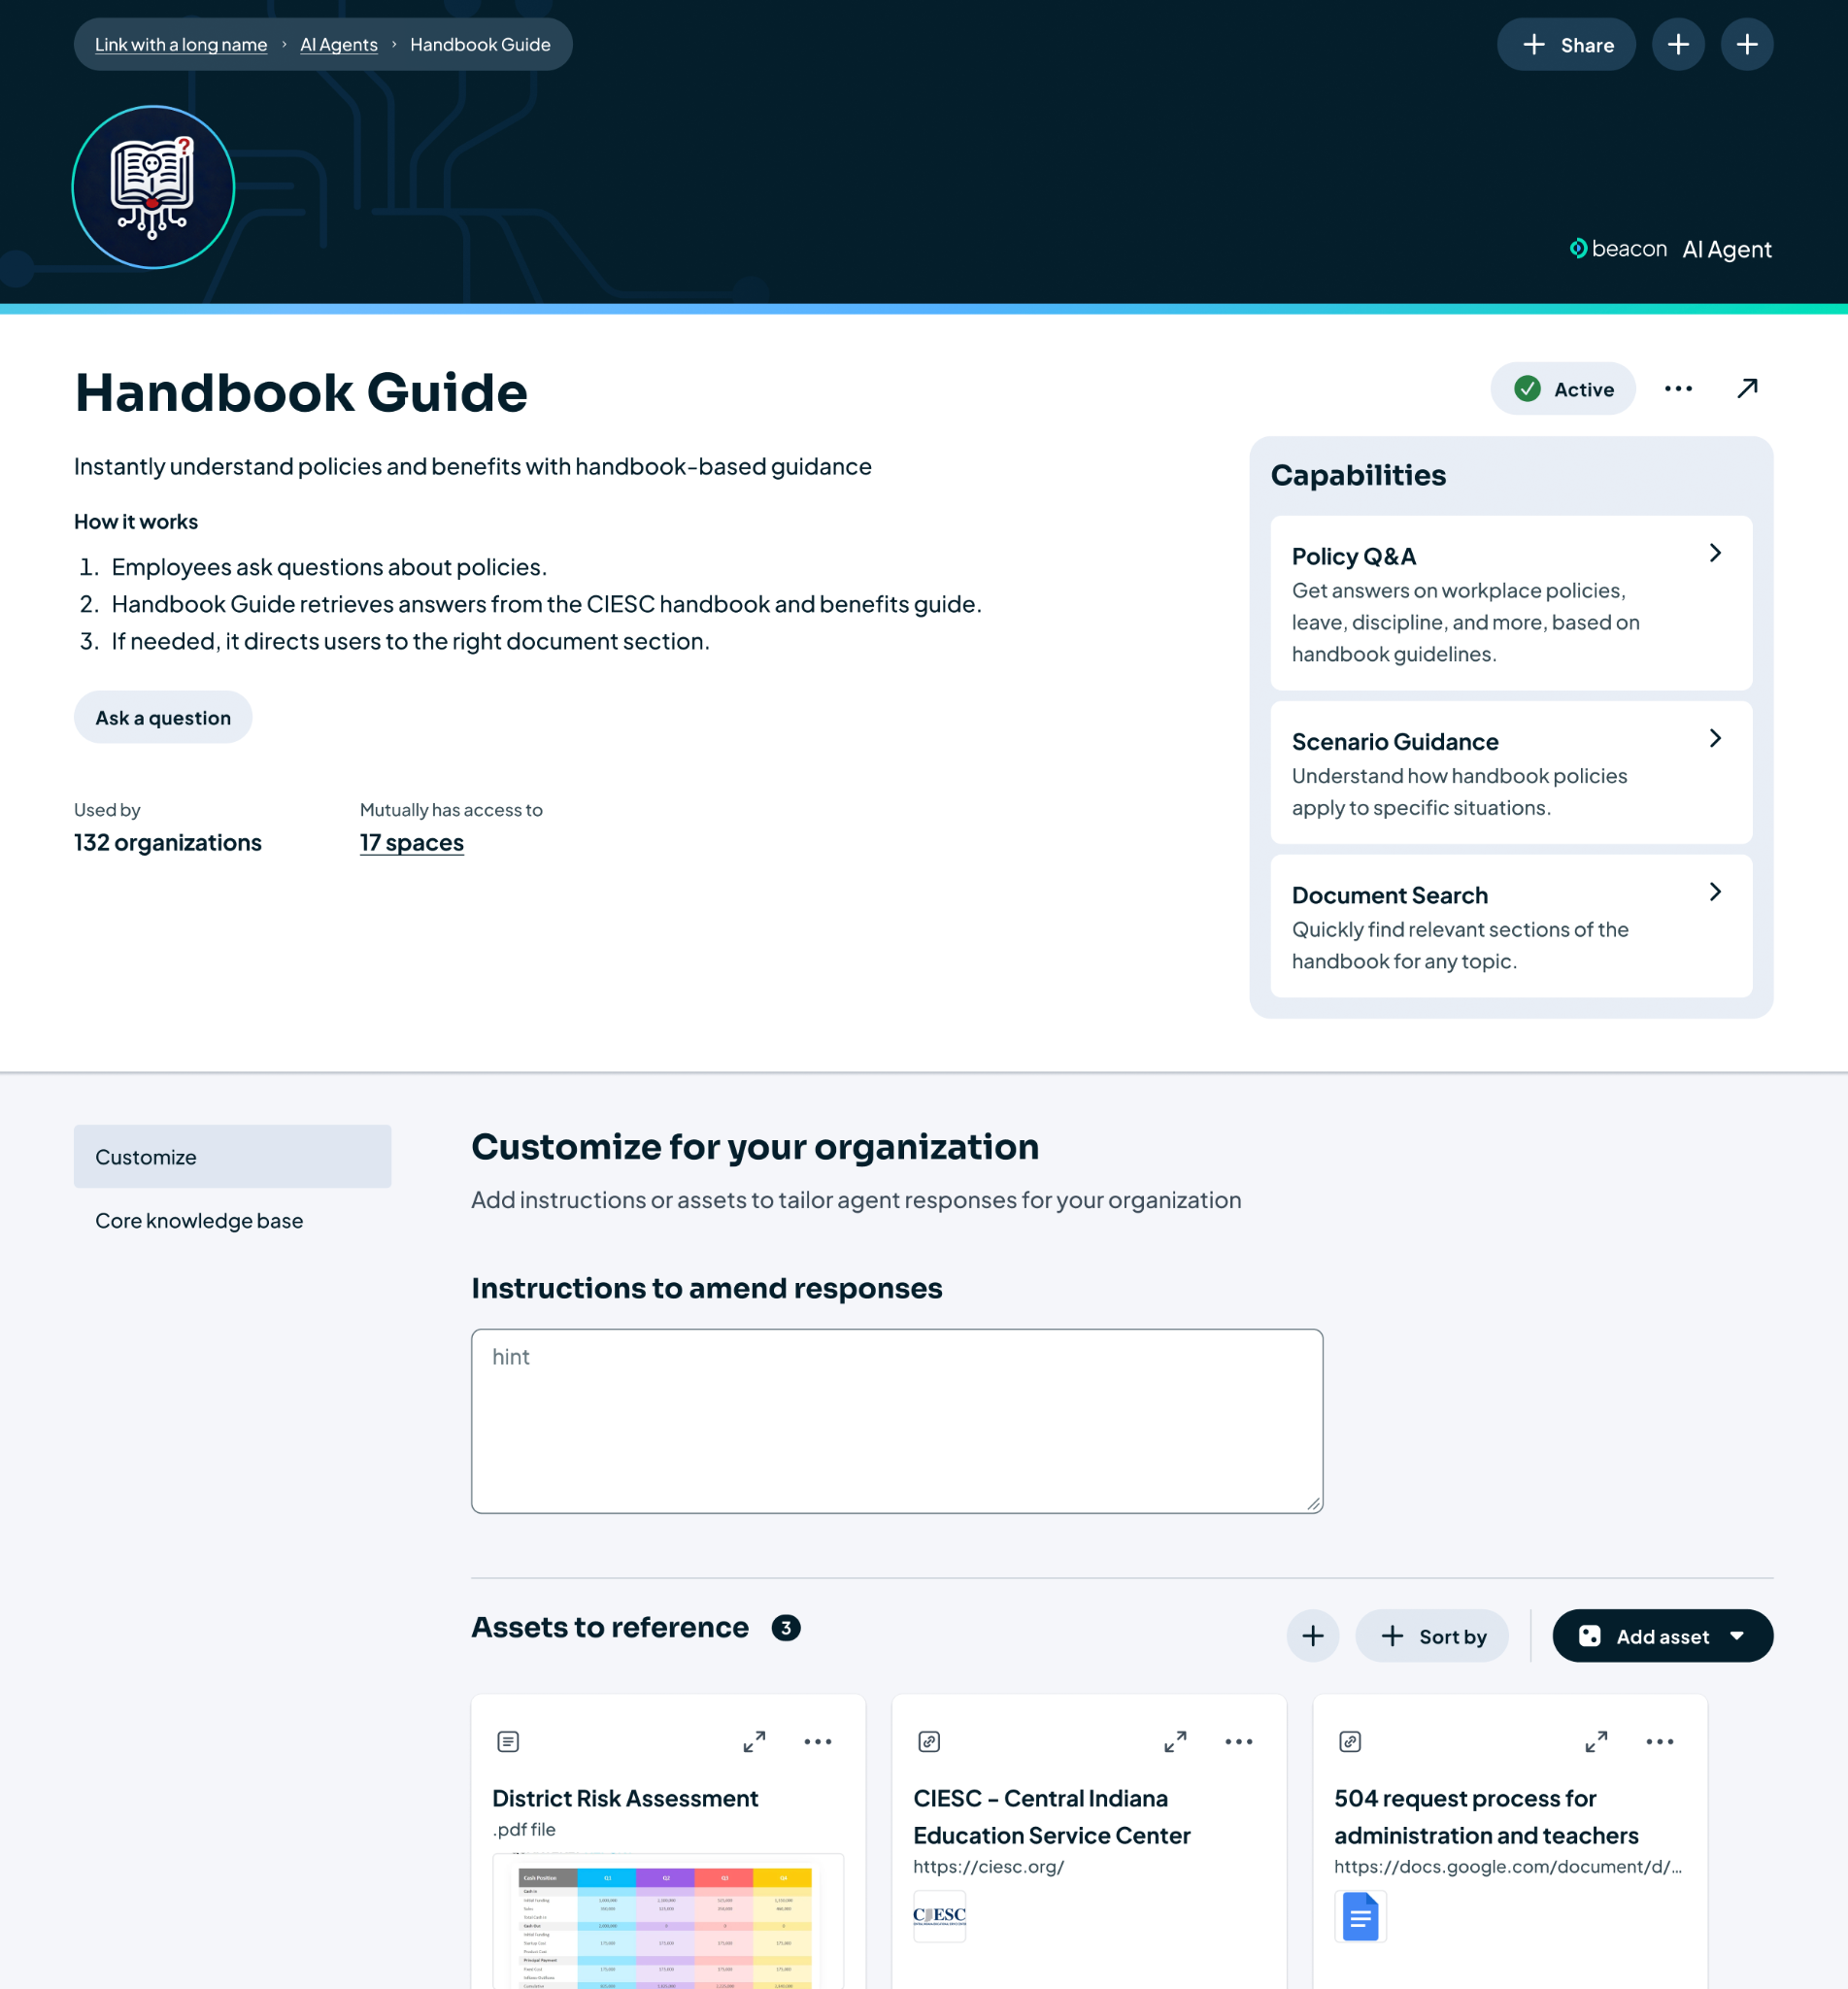Click the link icon on the CIESC card
The height and width of the screenshot is (1989, 1848).
[x=929, y=1742]
